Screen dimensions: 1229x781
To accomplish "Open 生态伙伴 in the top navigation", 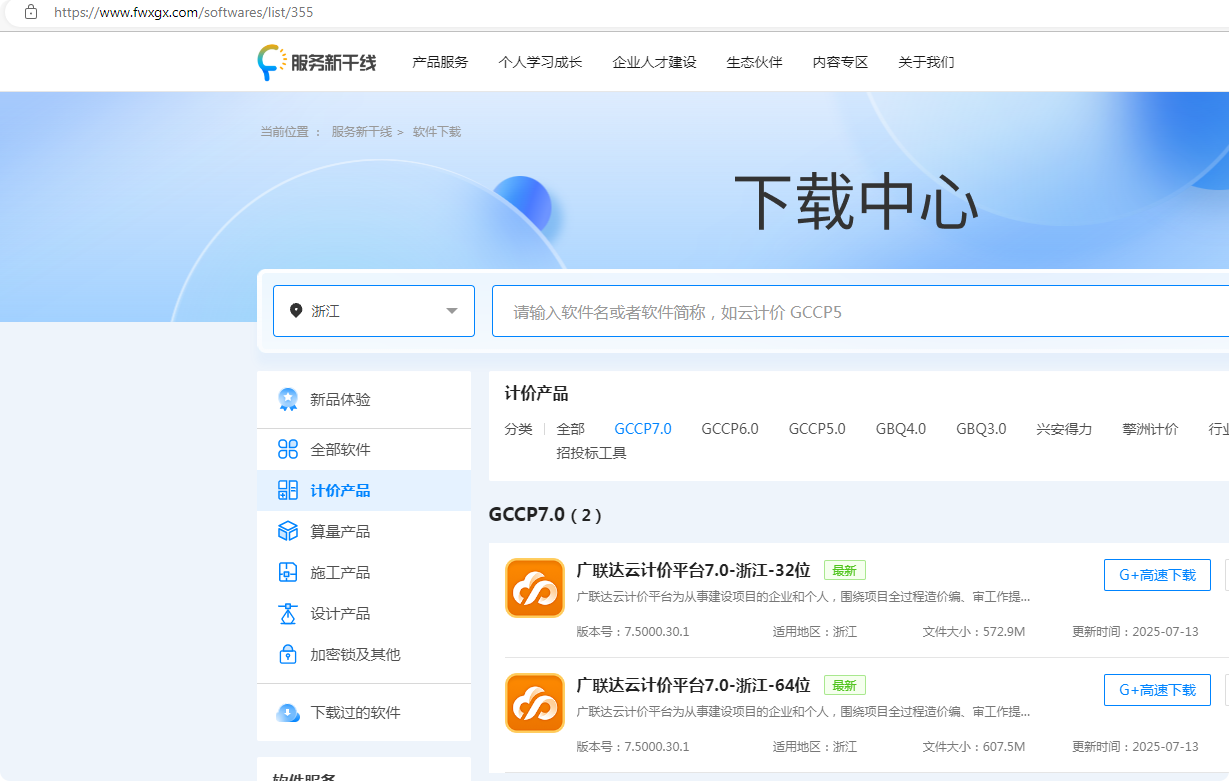I will pos(754,62).
